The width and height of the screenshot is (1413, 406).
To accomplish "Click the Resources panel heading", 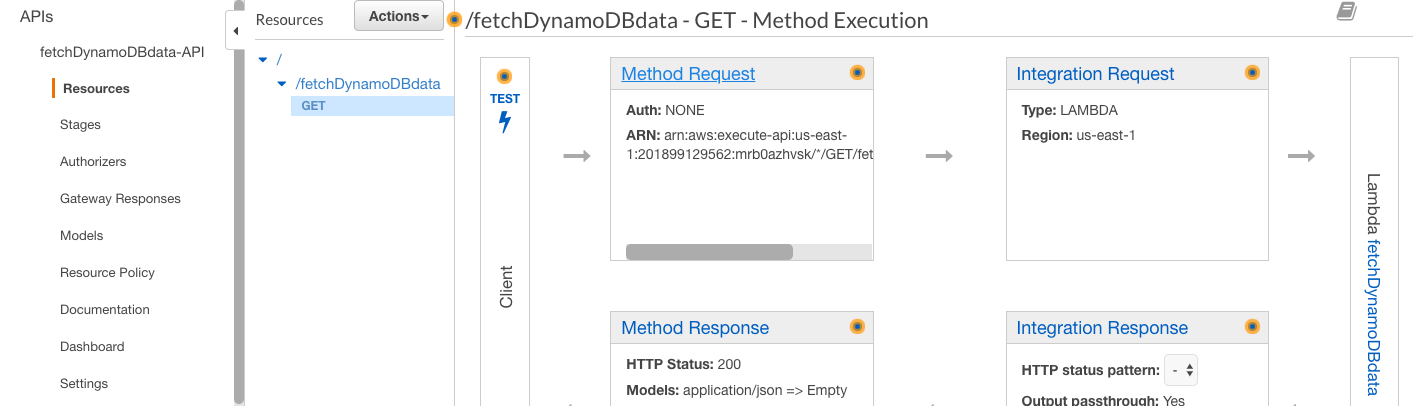I will [x=289, y=19].
